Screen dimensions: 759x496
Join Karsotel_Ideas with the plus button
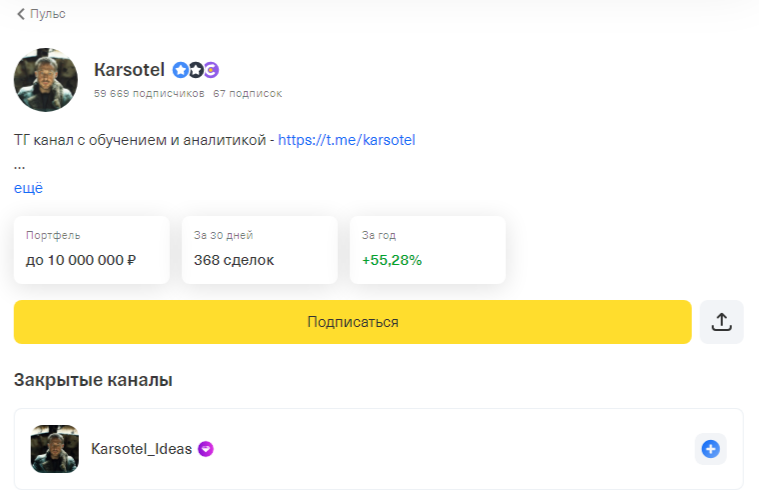click(711, 449)
